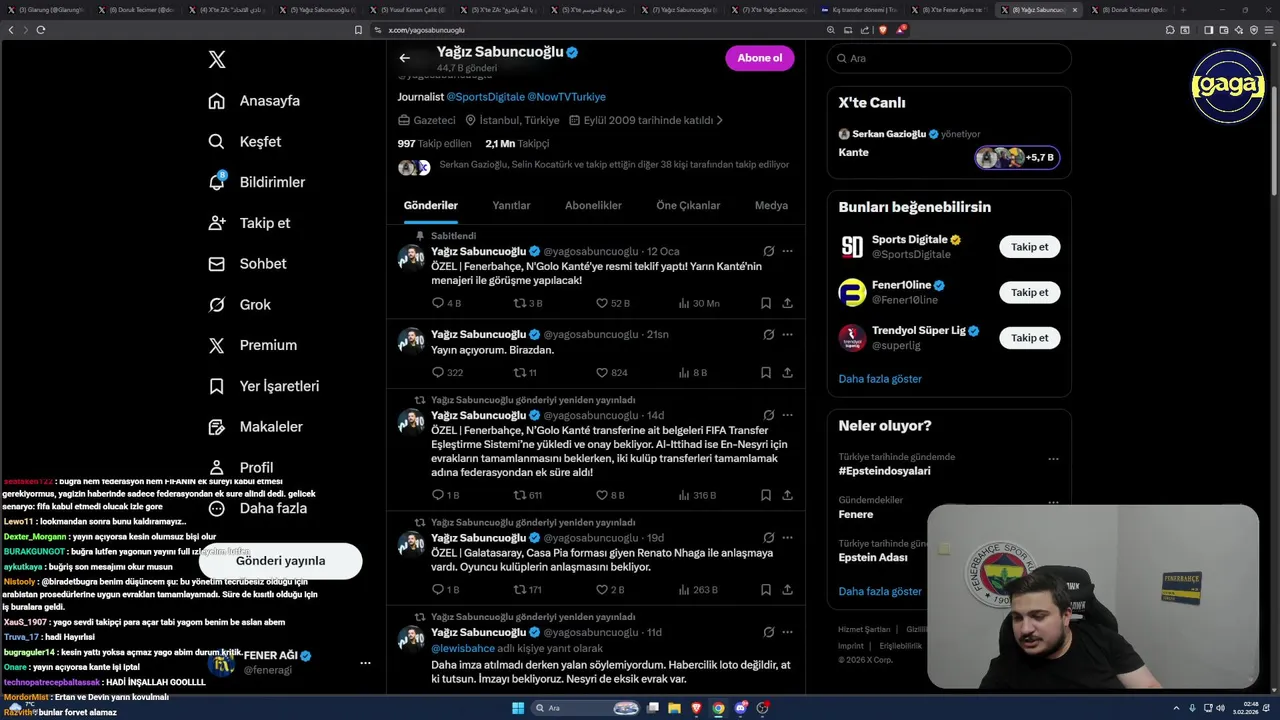Reply to pinned Kanté teklif post
Screen dimensions: 1280x720
click(446, 303)
